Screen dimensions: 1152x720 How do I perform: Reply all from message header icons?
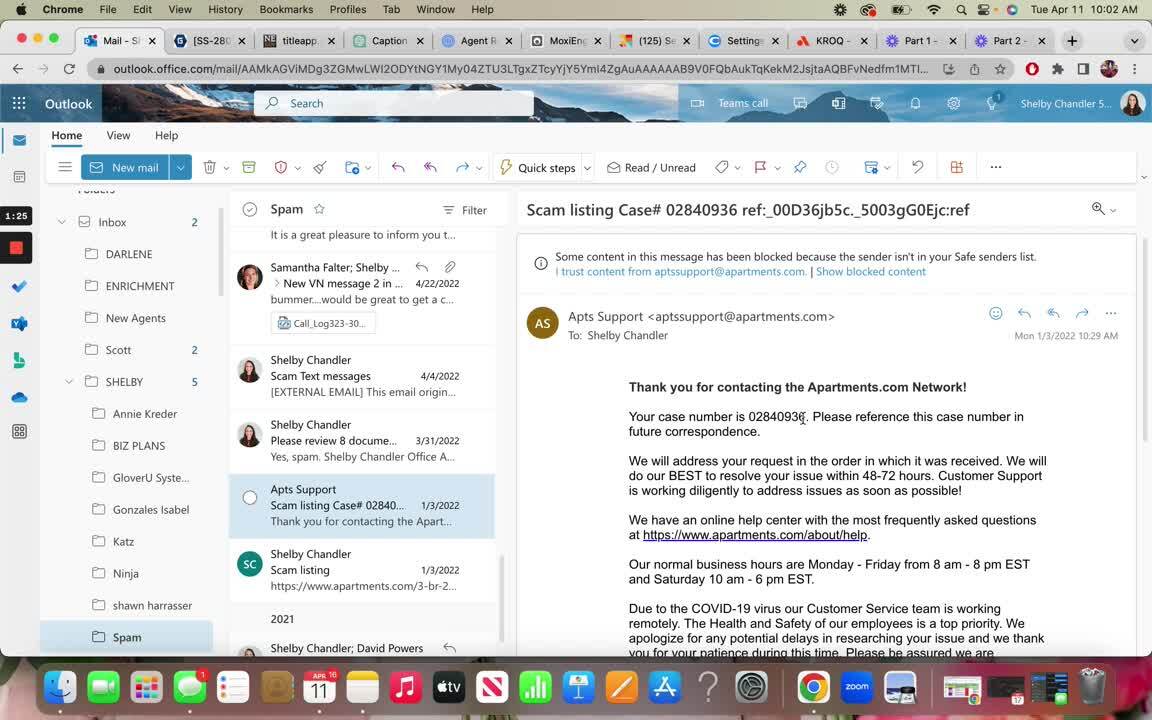coord(1053,313)
